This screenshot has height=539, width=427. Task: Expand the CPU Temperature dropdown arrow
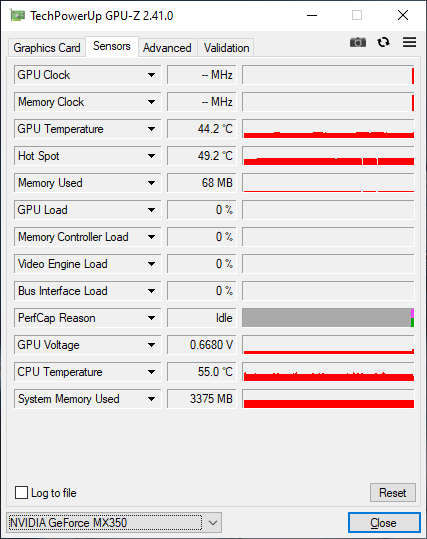[x=151, y=372]
